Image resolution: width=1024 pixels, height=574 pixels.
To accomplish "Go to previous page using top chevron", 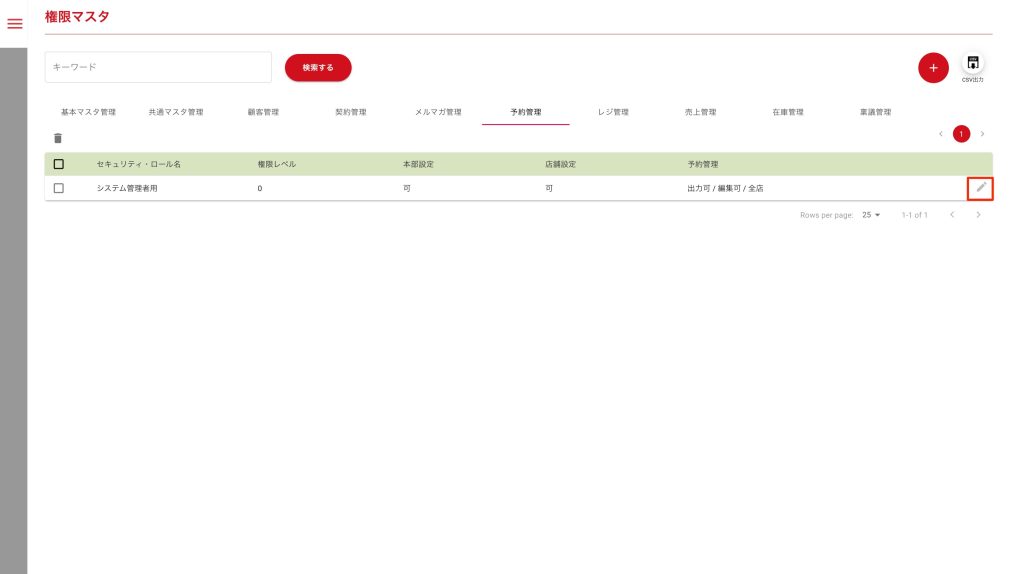I will point(940,134).
